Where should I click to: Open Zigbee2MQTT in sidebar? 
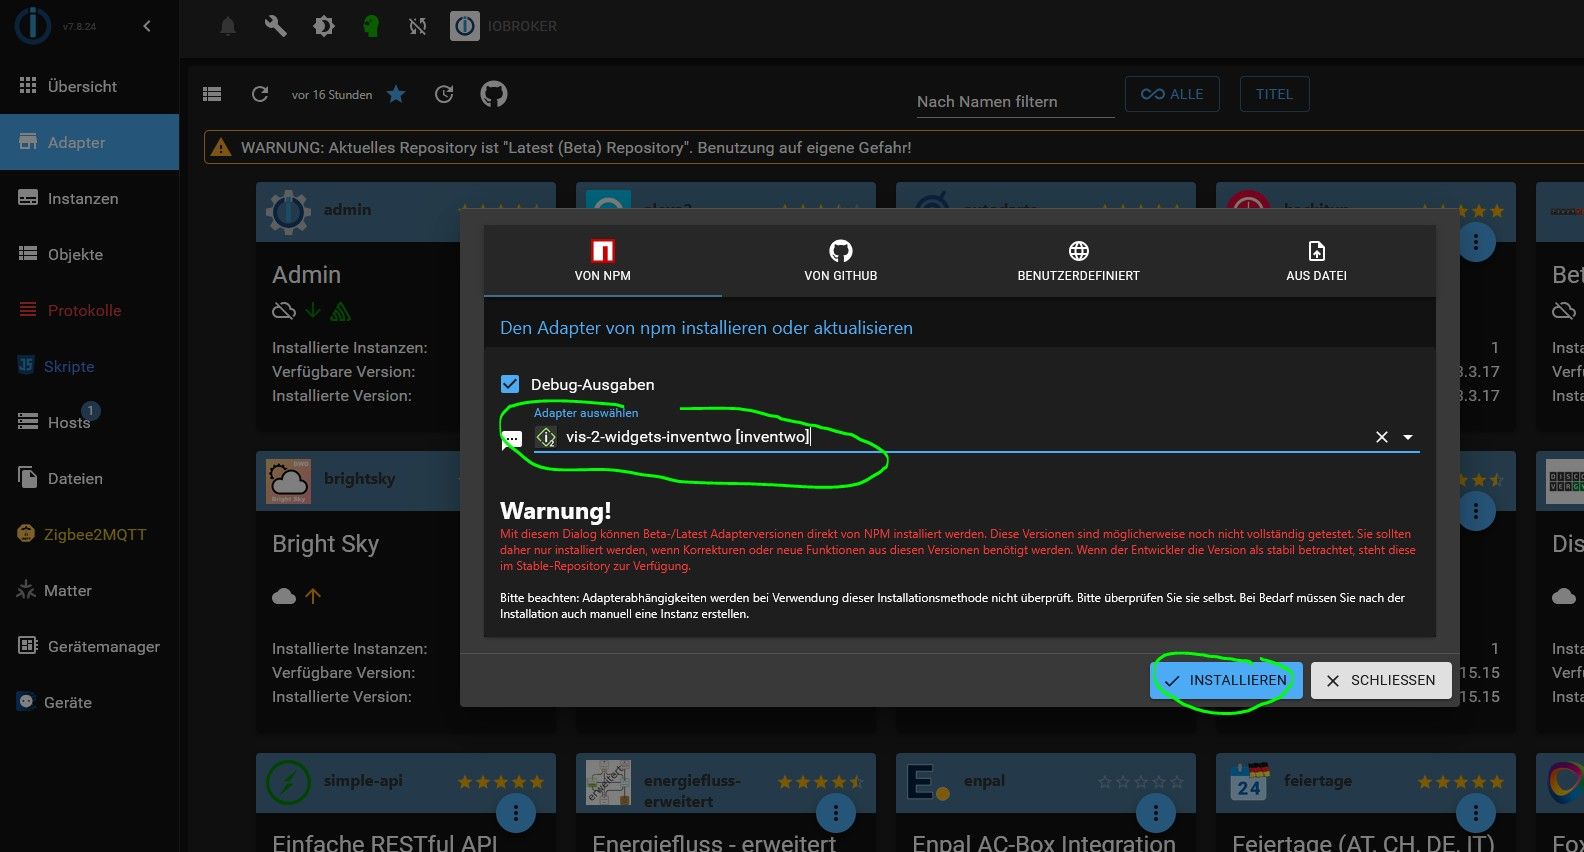point(89,534)
